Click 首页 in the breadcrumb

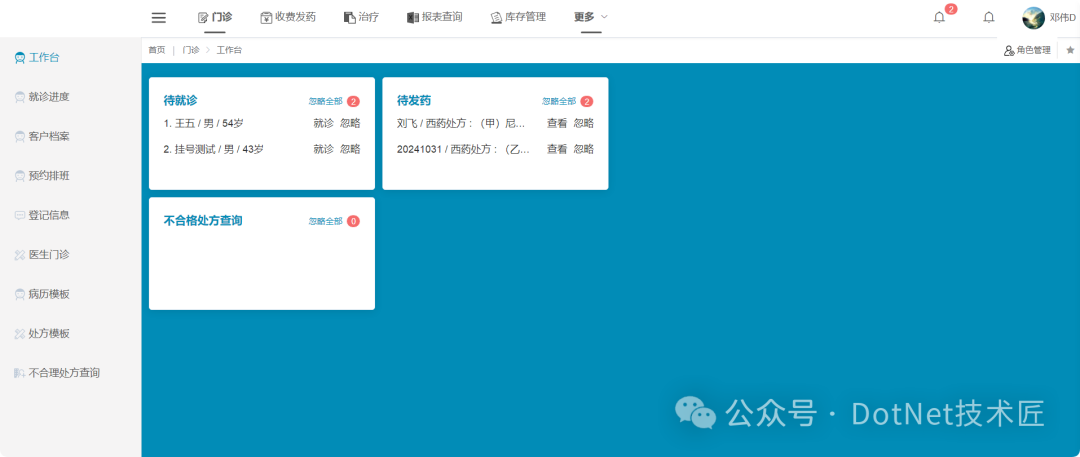tap(156, 50)
